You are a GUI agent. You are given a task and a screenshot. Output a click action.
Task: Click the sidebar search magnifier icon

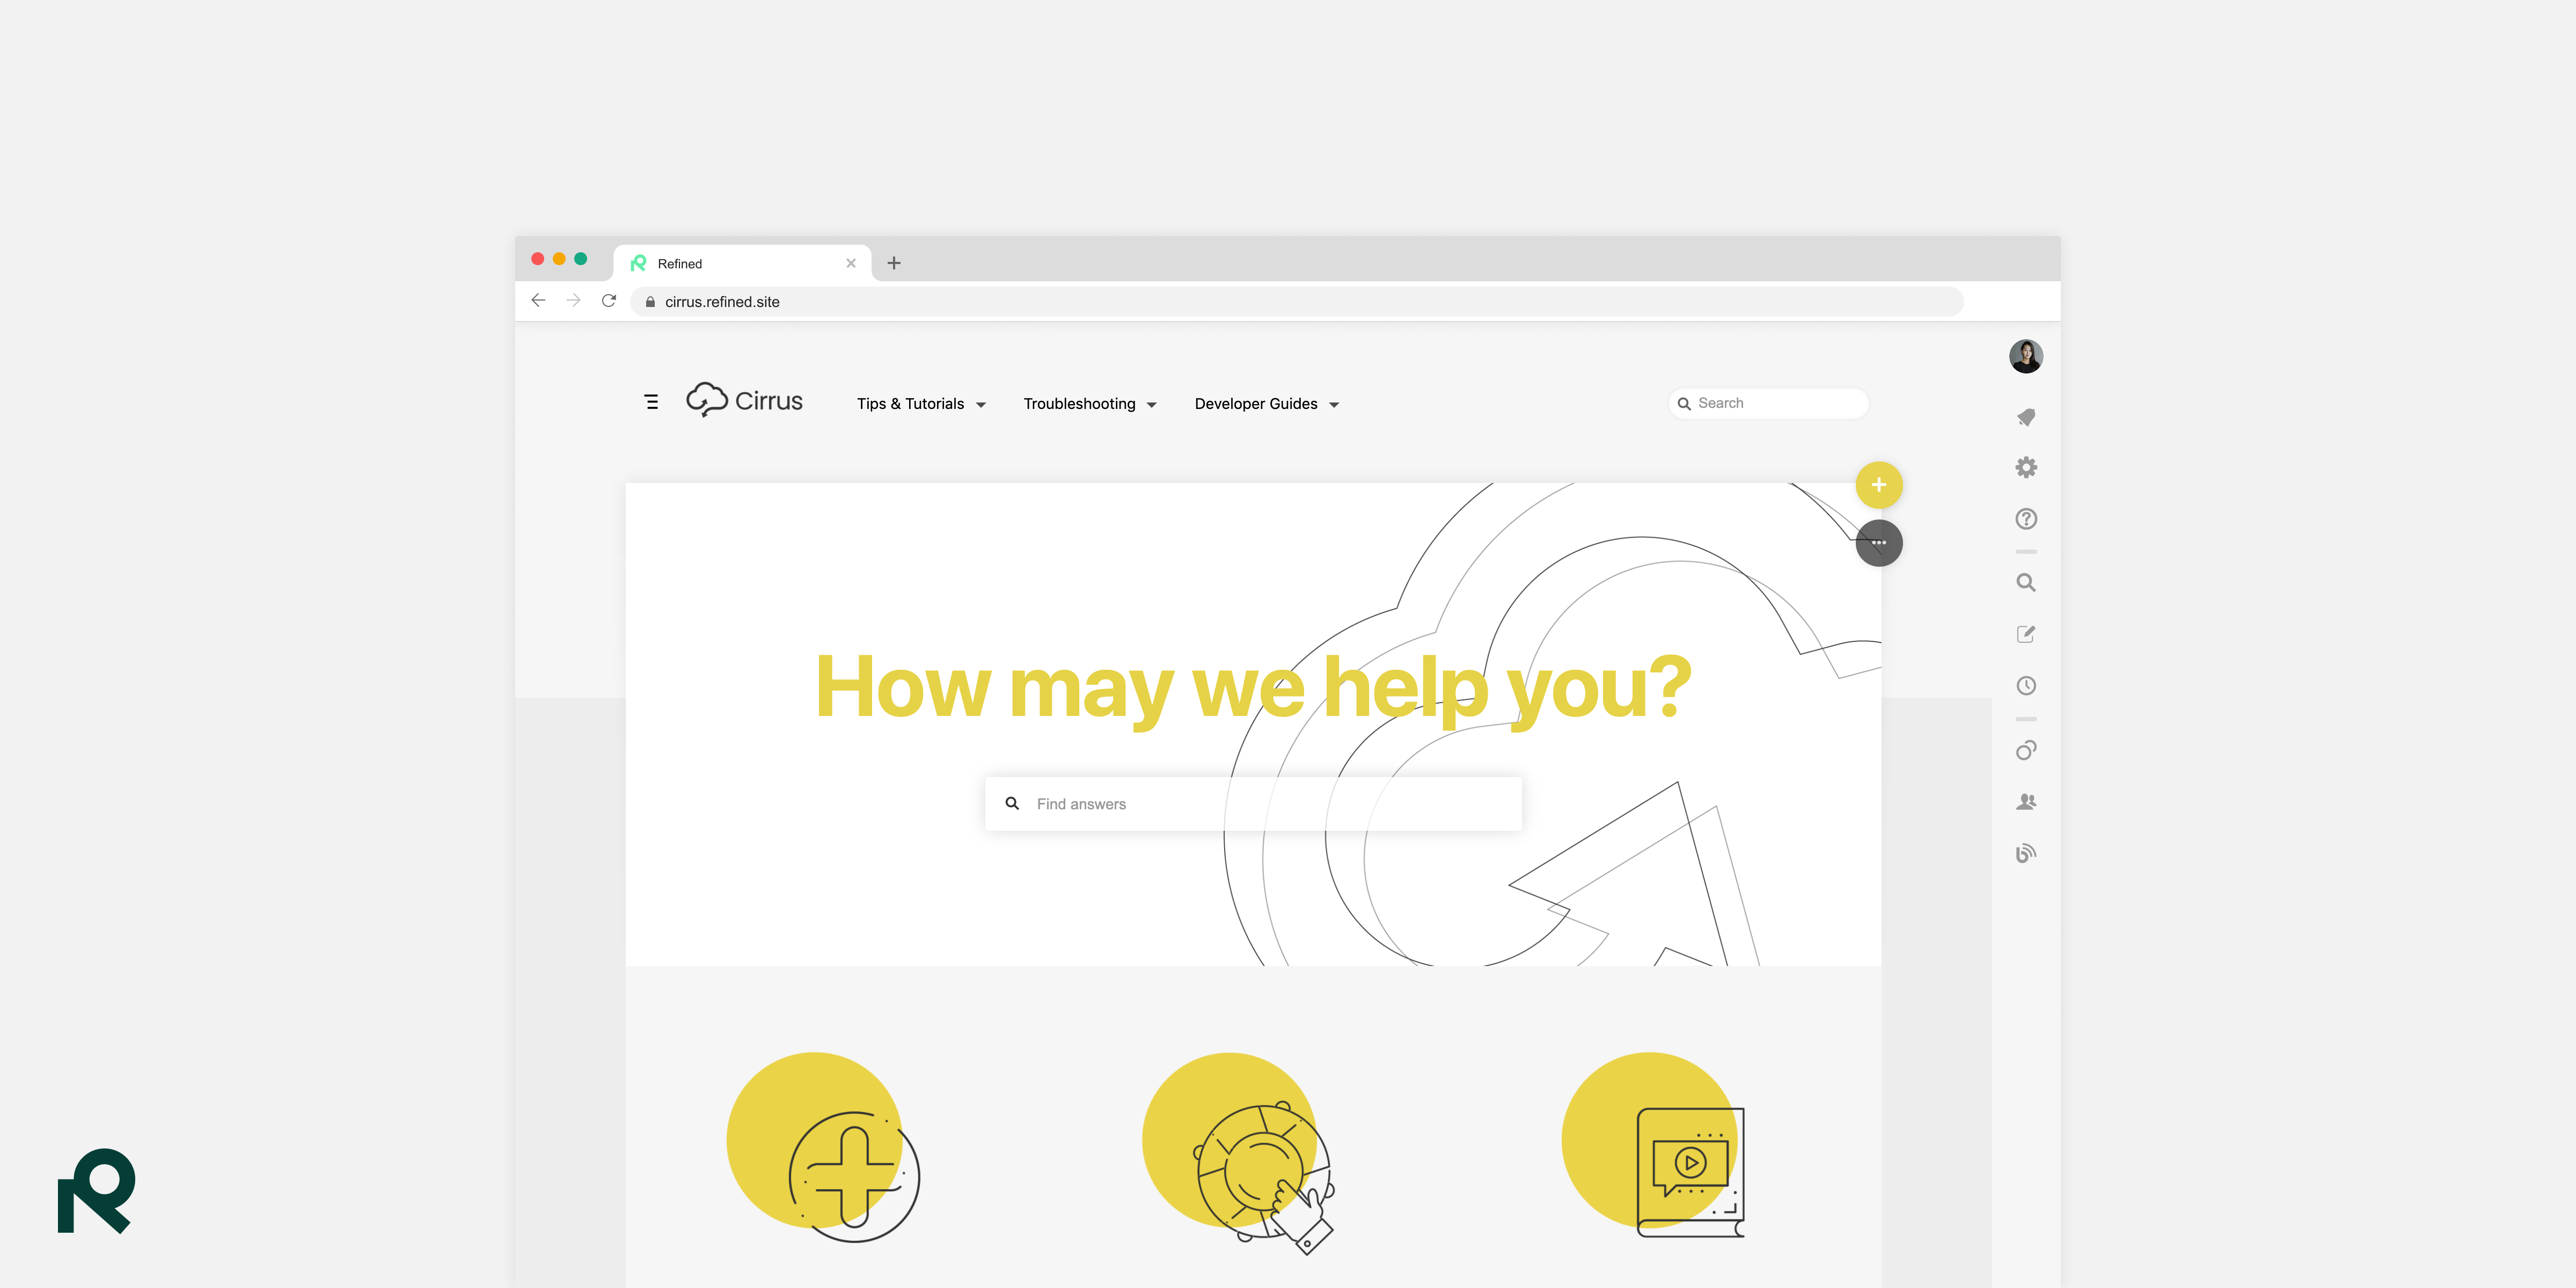coord(2026,583)
